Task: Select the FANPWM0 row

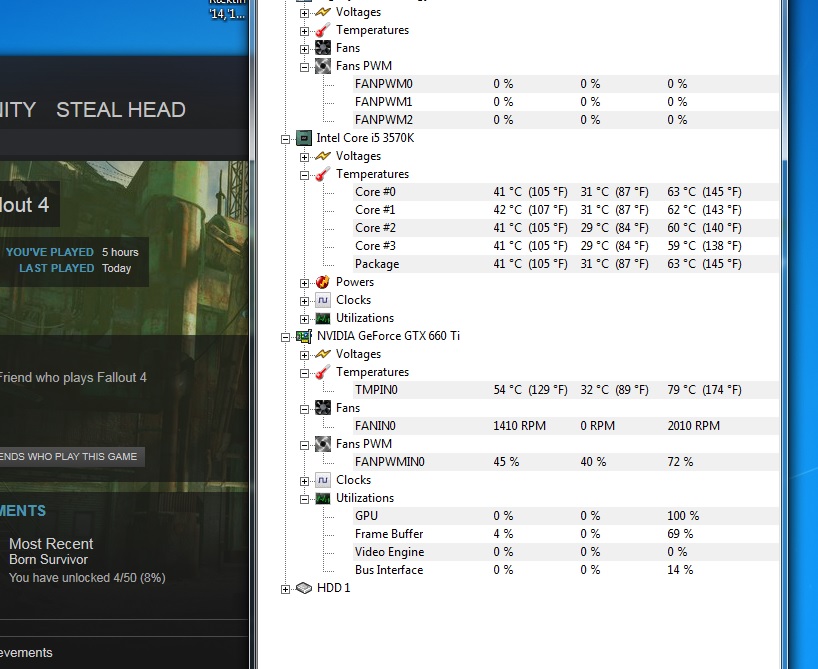Action: click(383, 84)
